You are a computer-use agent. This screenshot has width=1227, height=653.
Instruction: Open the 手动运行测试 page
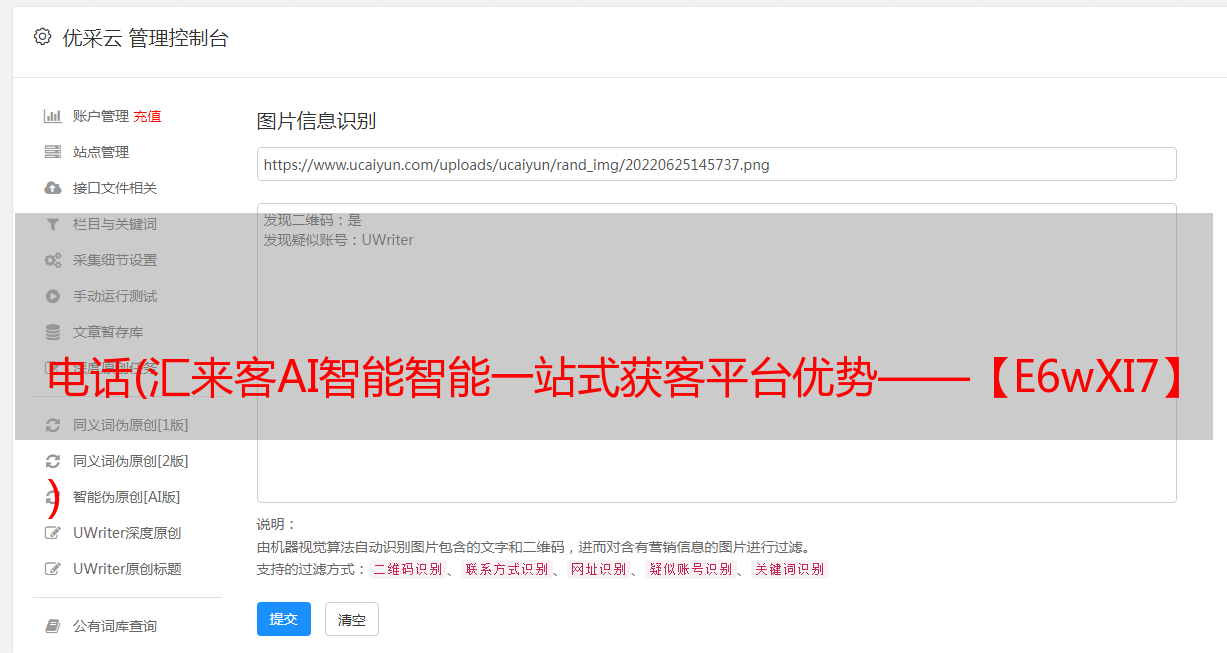[x=115, y=296]
